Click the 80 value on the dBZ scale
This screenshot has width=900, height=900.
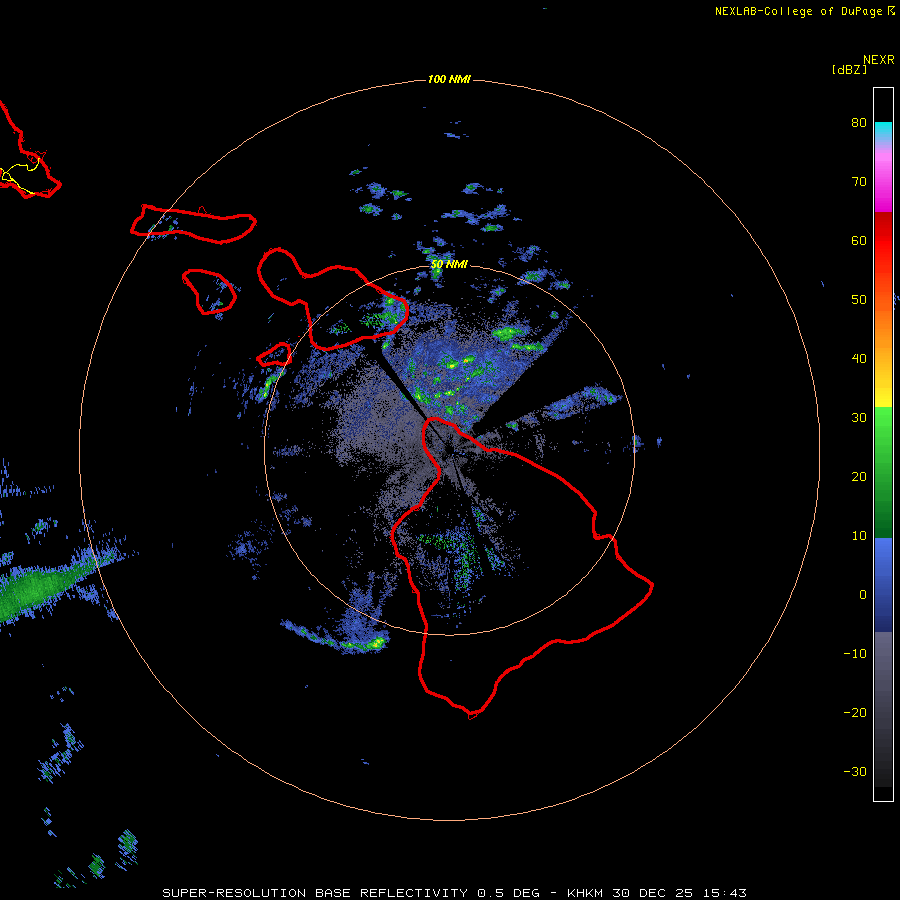click(859, 122)
